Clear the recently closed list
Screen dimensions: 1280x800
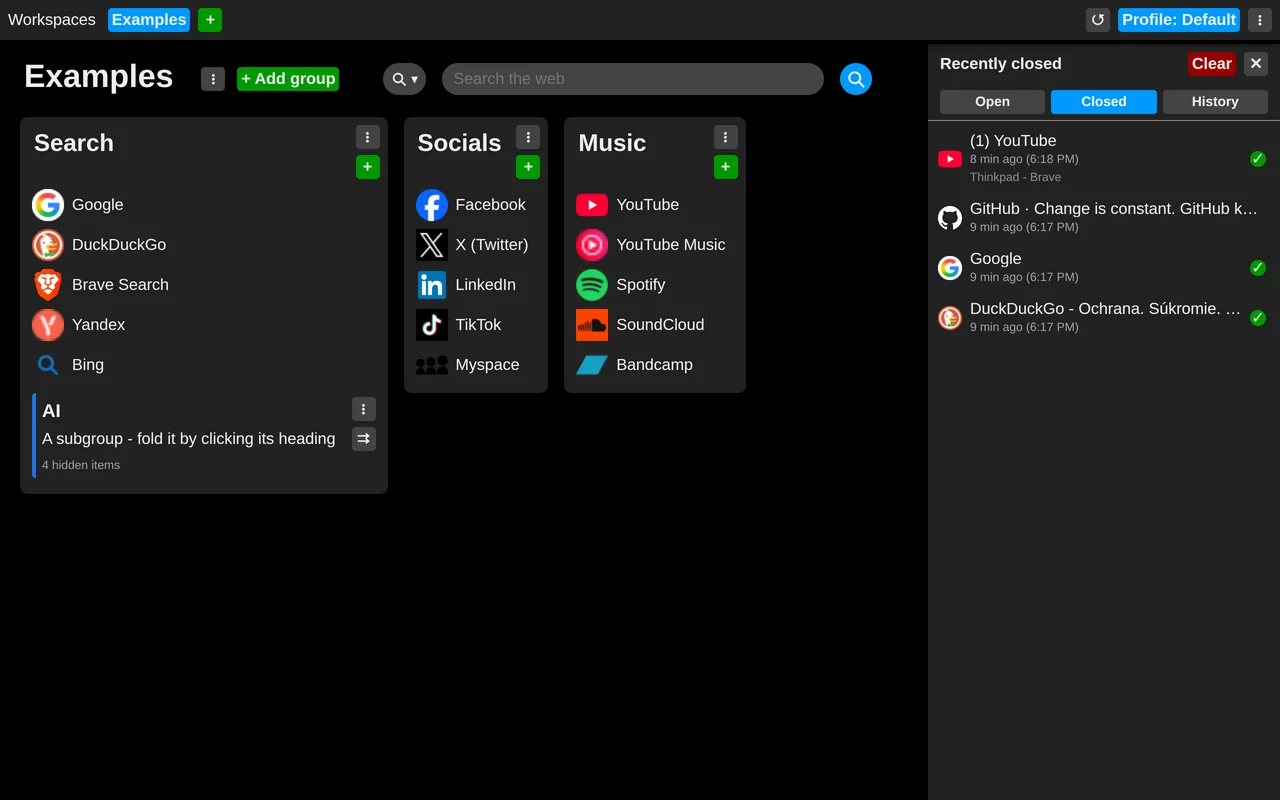click(1212, 64)
